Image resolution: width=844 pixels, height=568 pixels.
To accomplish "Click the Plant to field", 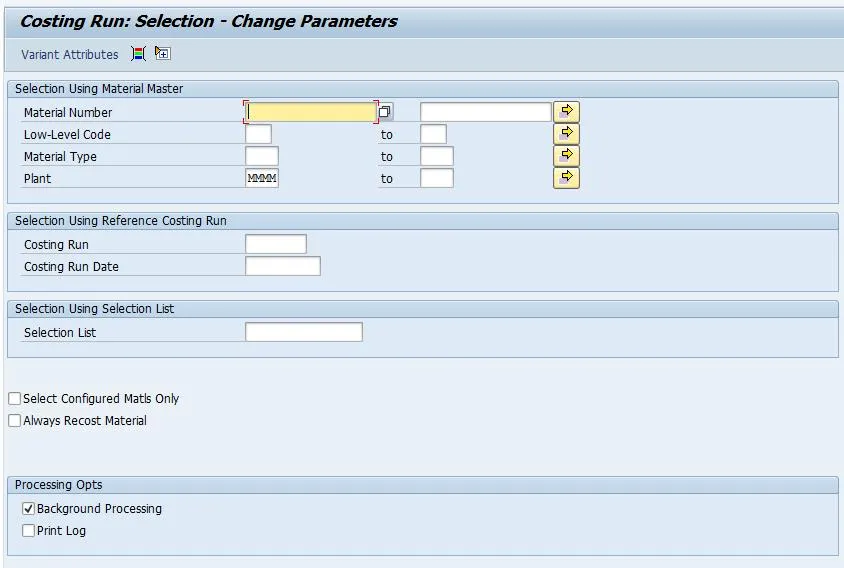I will coord(437,178).
